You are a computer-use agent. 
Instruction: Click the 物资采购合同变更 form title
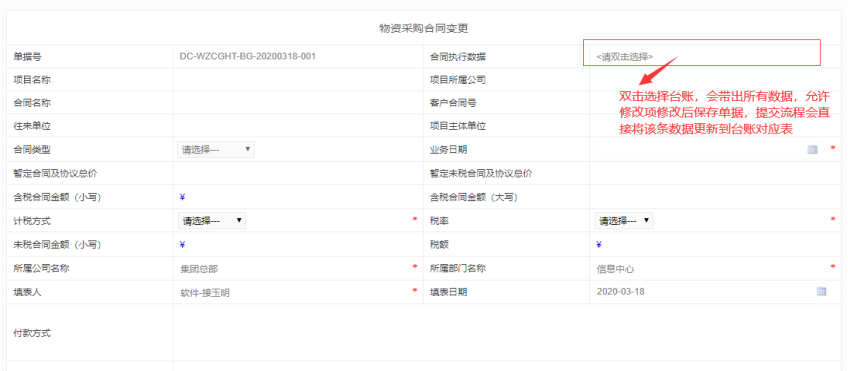(423, 28)
